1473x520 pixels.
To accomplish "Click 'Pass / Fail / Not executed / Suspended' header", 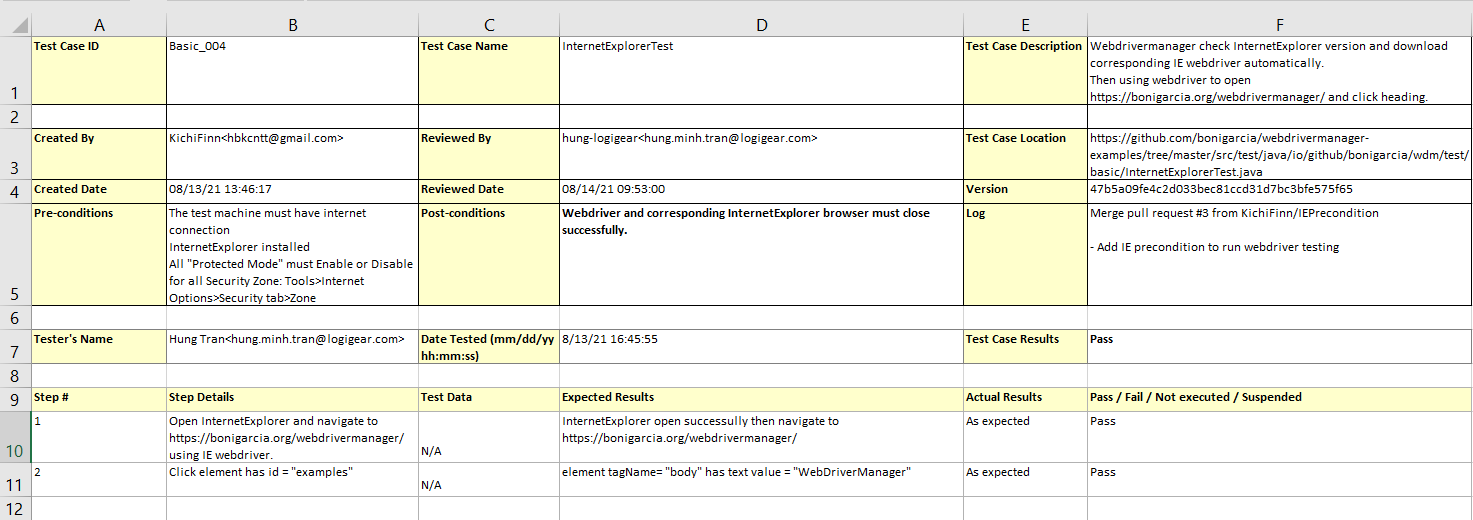I will tap(1279, 400).
